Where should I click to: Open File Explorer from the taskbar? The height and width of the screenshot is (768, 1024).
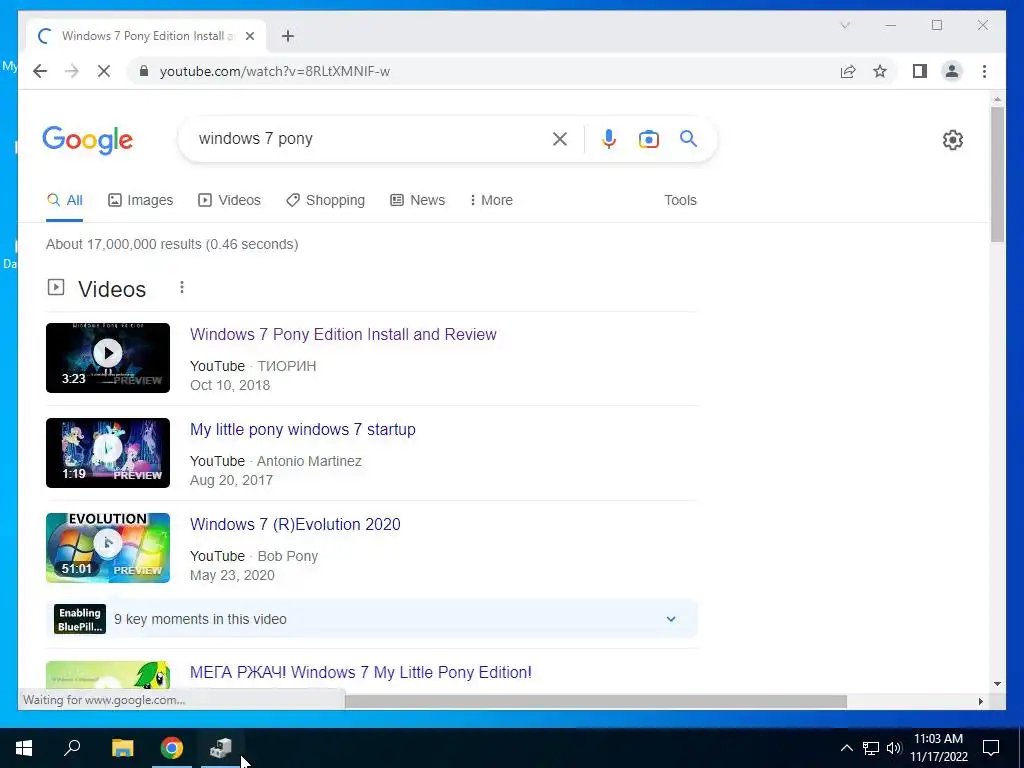[122, 748]
